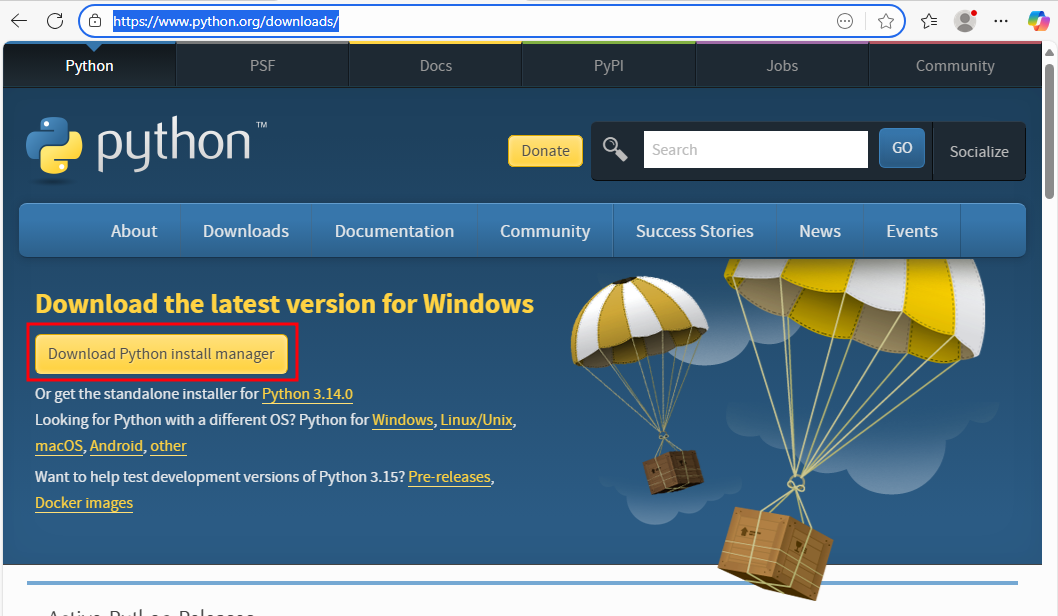This screenshot has height=616, width=1058.
Task: Click the browser back arrow
Action: pyautogui.click(x=19, y=21)
